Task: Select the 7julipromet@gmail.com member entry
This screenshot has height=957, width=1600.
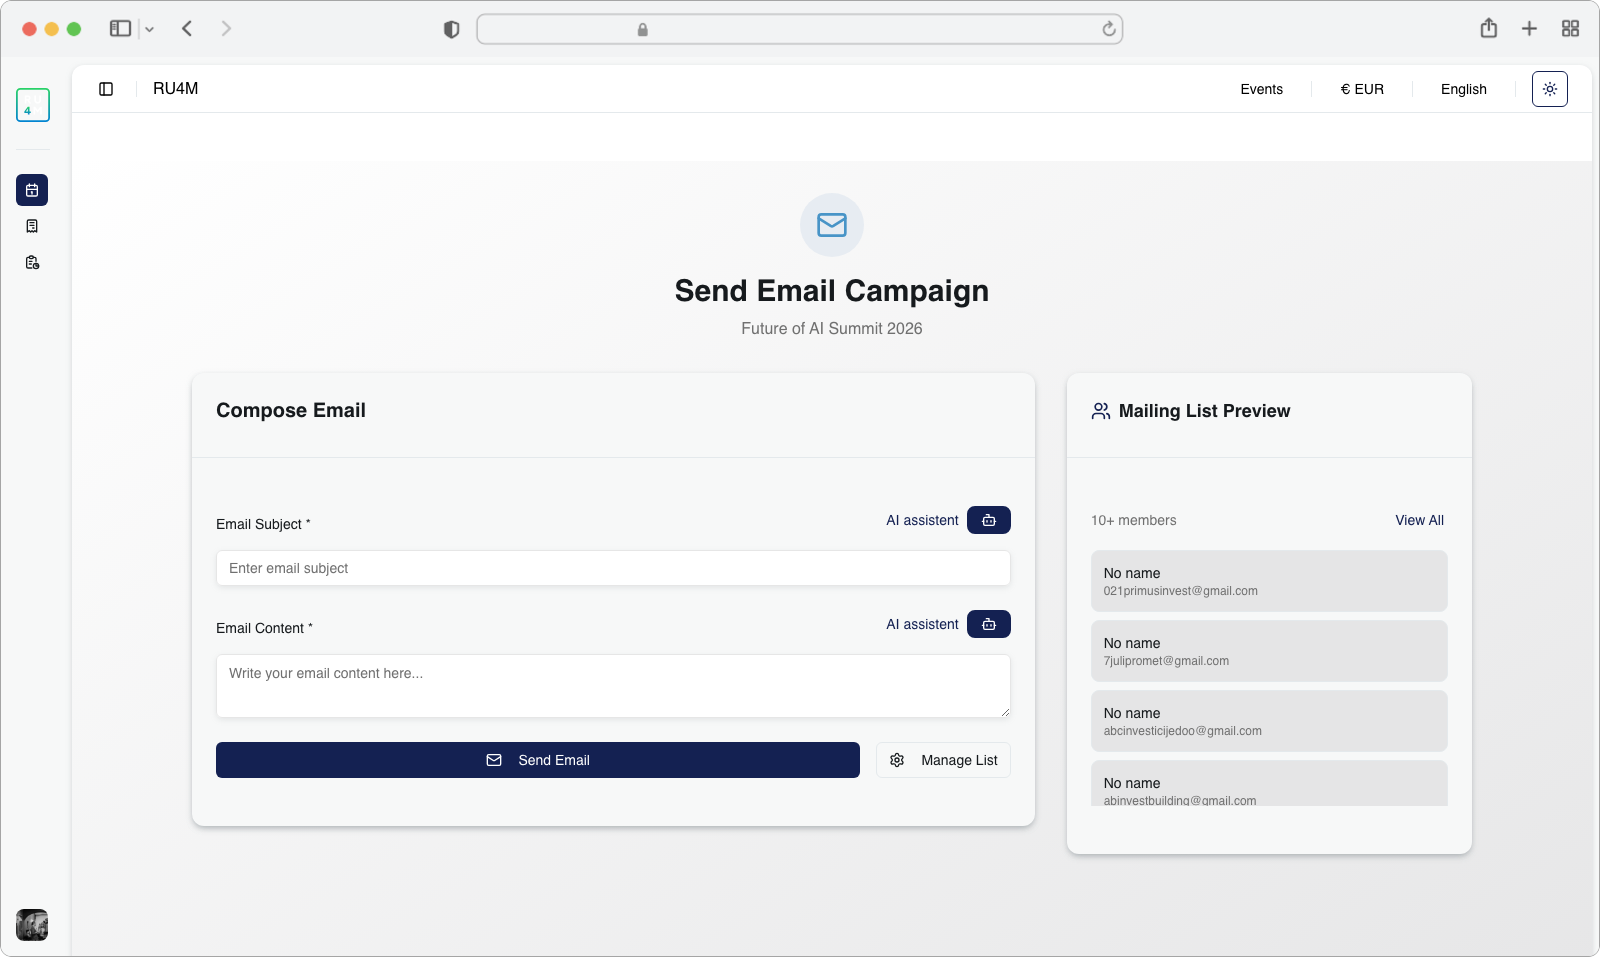Action: click(1269, 651)
